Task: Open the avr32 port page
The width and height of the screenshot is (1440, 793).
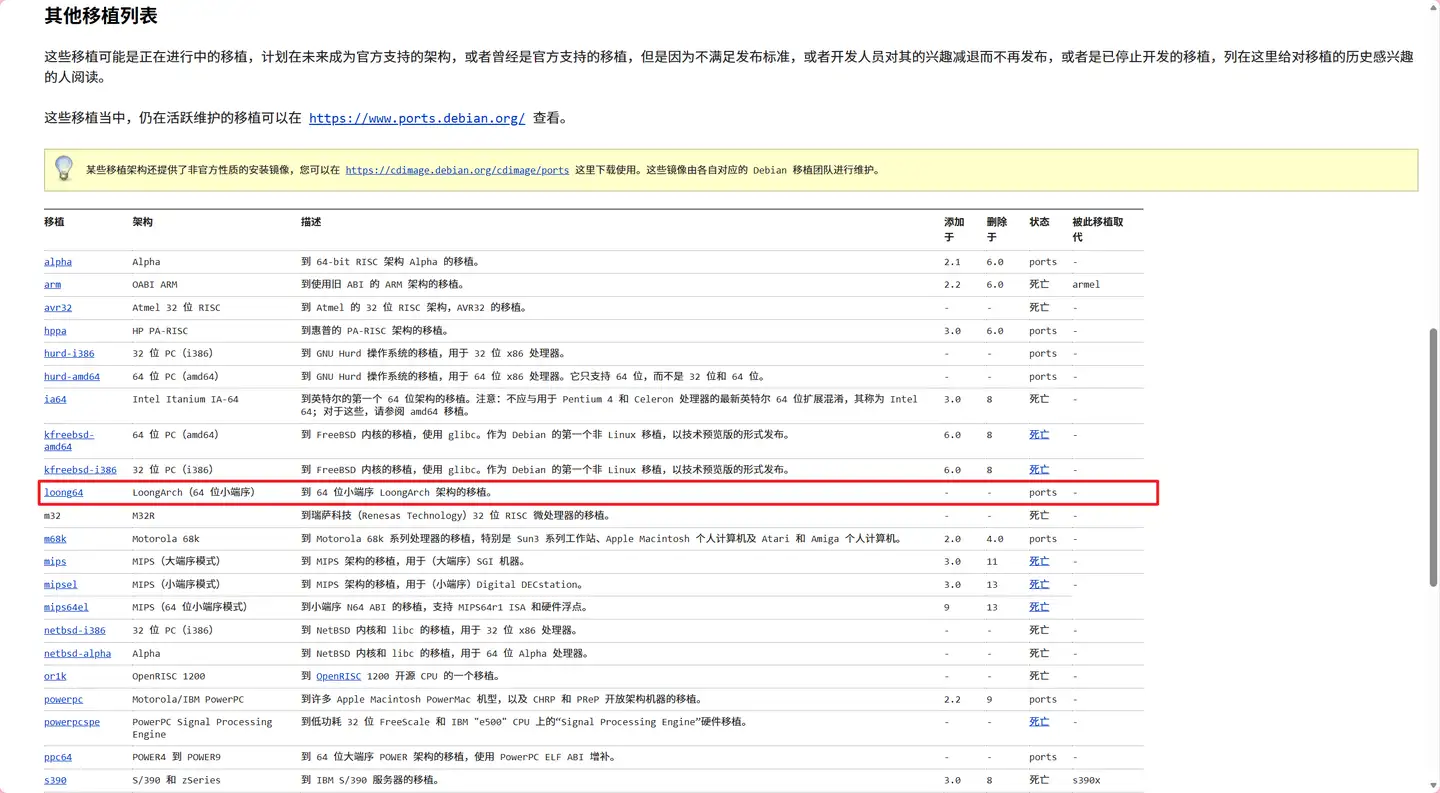Action: point(58,308)
